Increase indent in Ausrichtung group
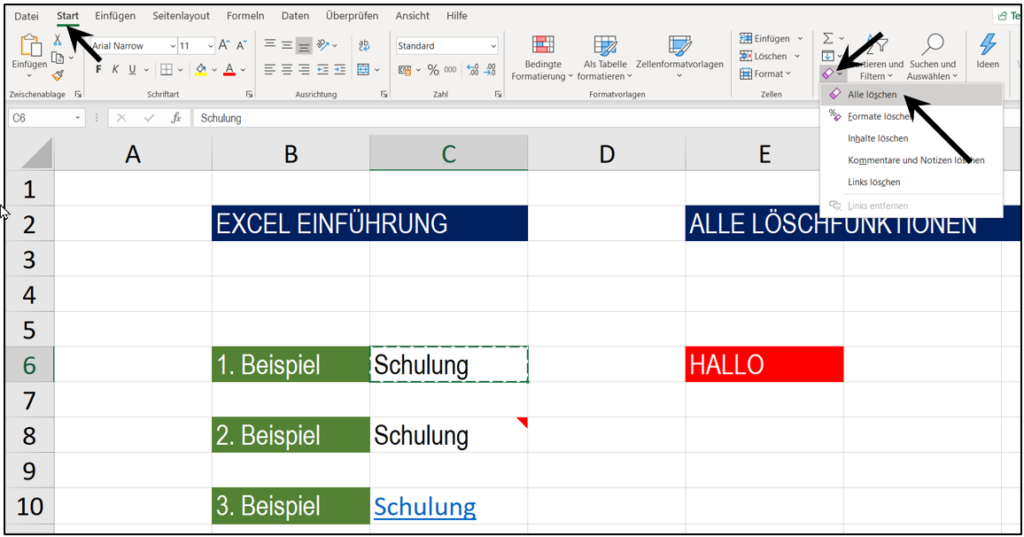Image resolution: width=1024 pixels, height=537 pixels. coord(340,69)
